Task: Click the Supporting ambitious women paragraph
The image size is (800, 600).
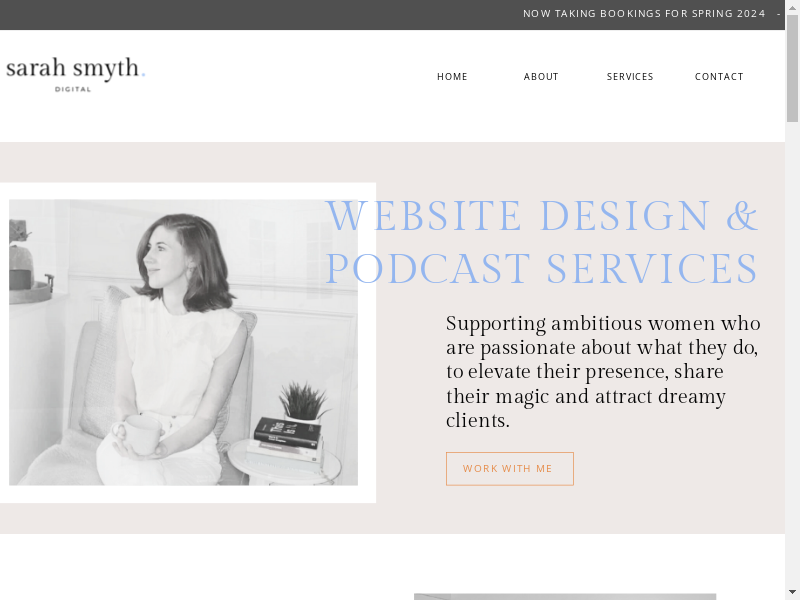Action: coord(603,372)
